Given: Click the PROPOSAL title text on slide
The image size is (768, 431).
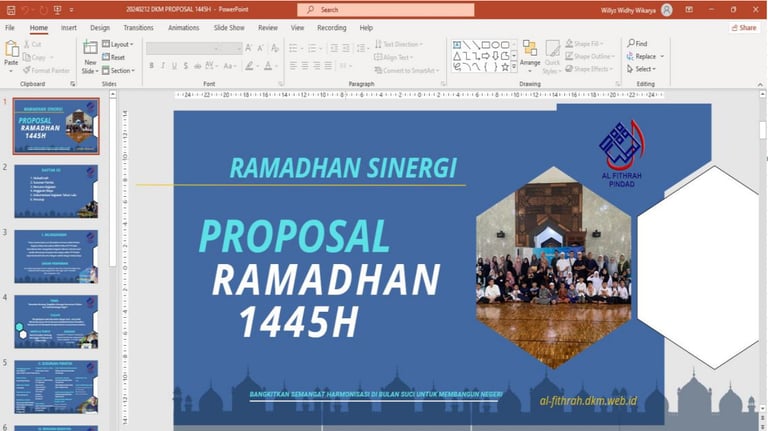Looking at the screenshot, I should [294, 237].
